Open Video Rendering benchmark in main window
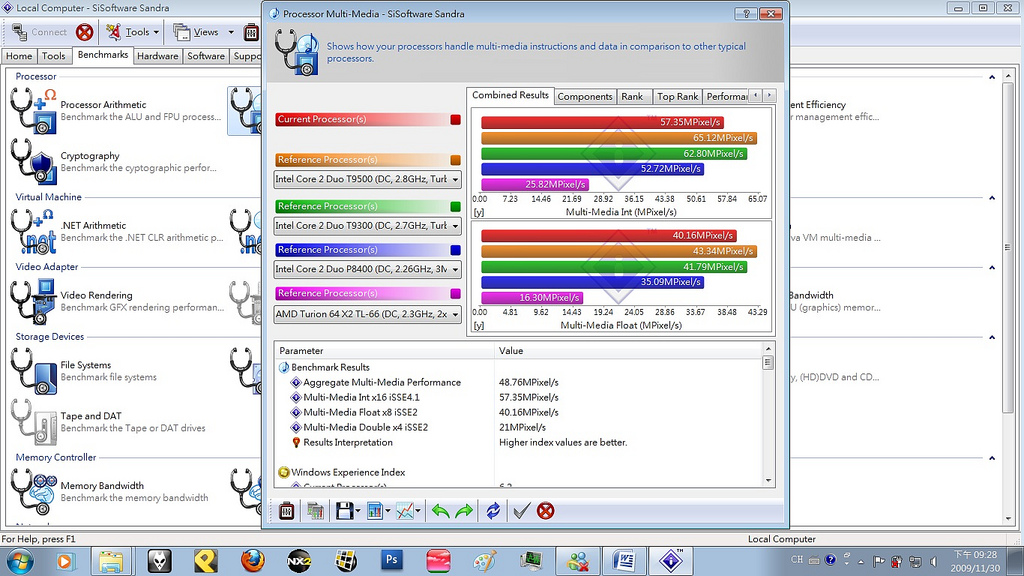 118,301
